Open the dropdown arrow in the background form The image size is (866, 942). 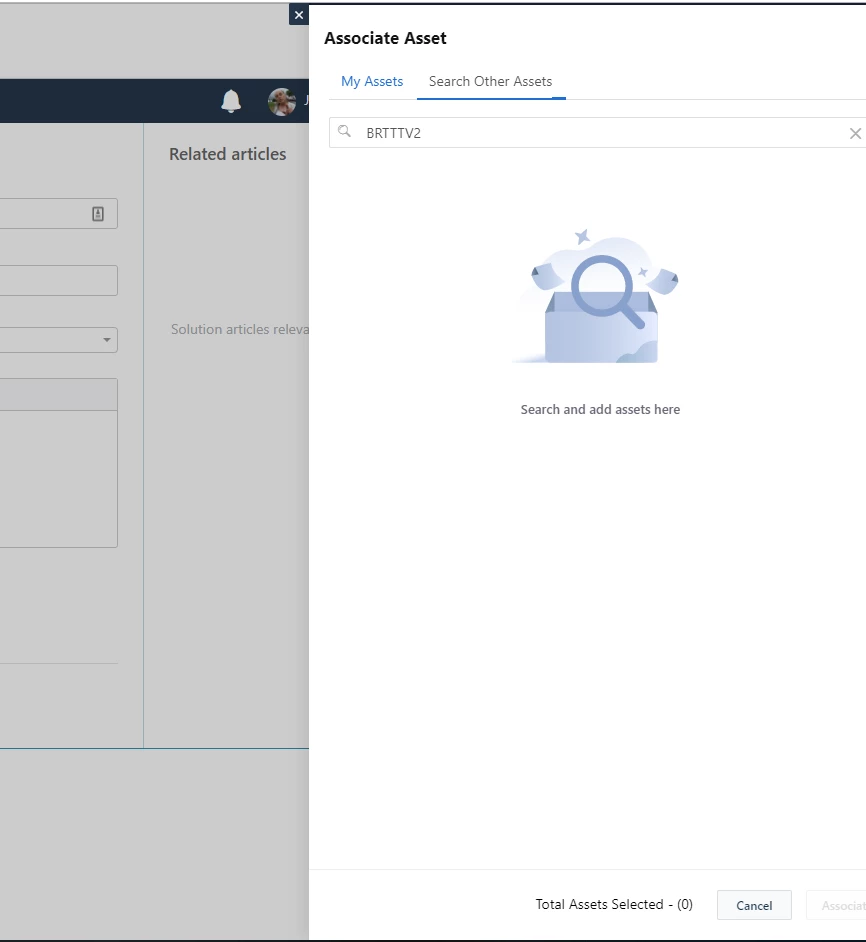pyautogui.click(x=107, y=340)
